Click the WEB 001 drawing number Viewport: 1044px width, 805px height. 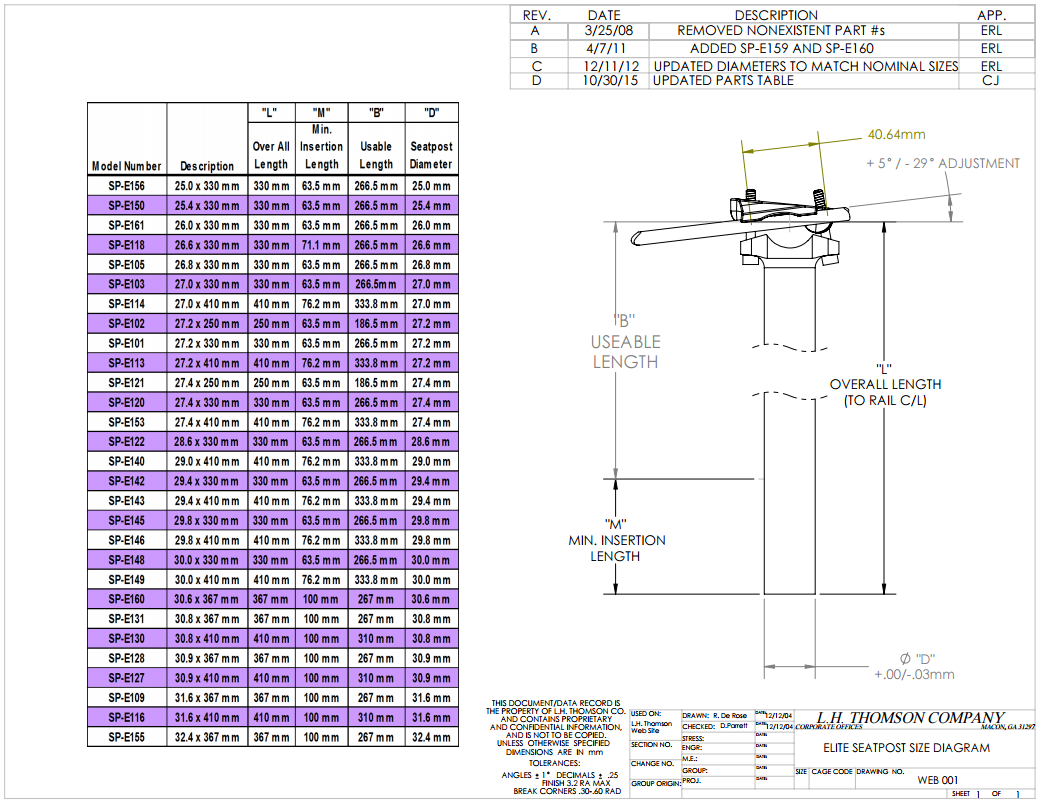tap(938, 781)
